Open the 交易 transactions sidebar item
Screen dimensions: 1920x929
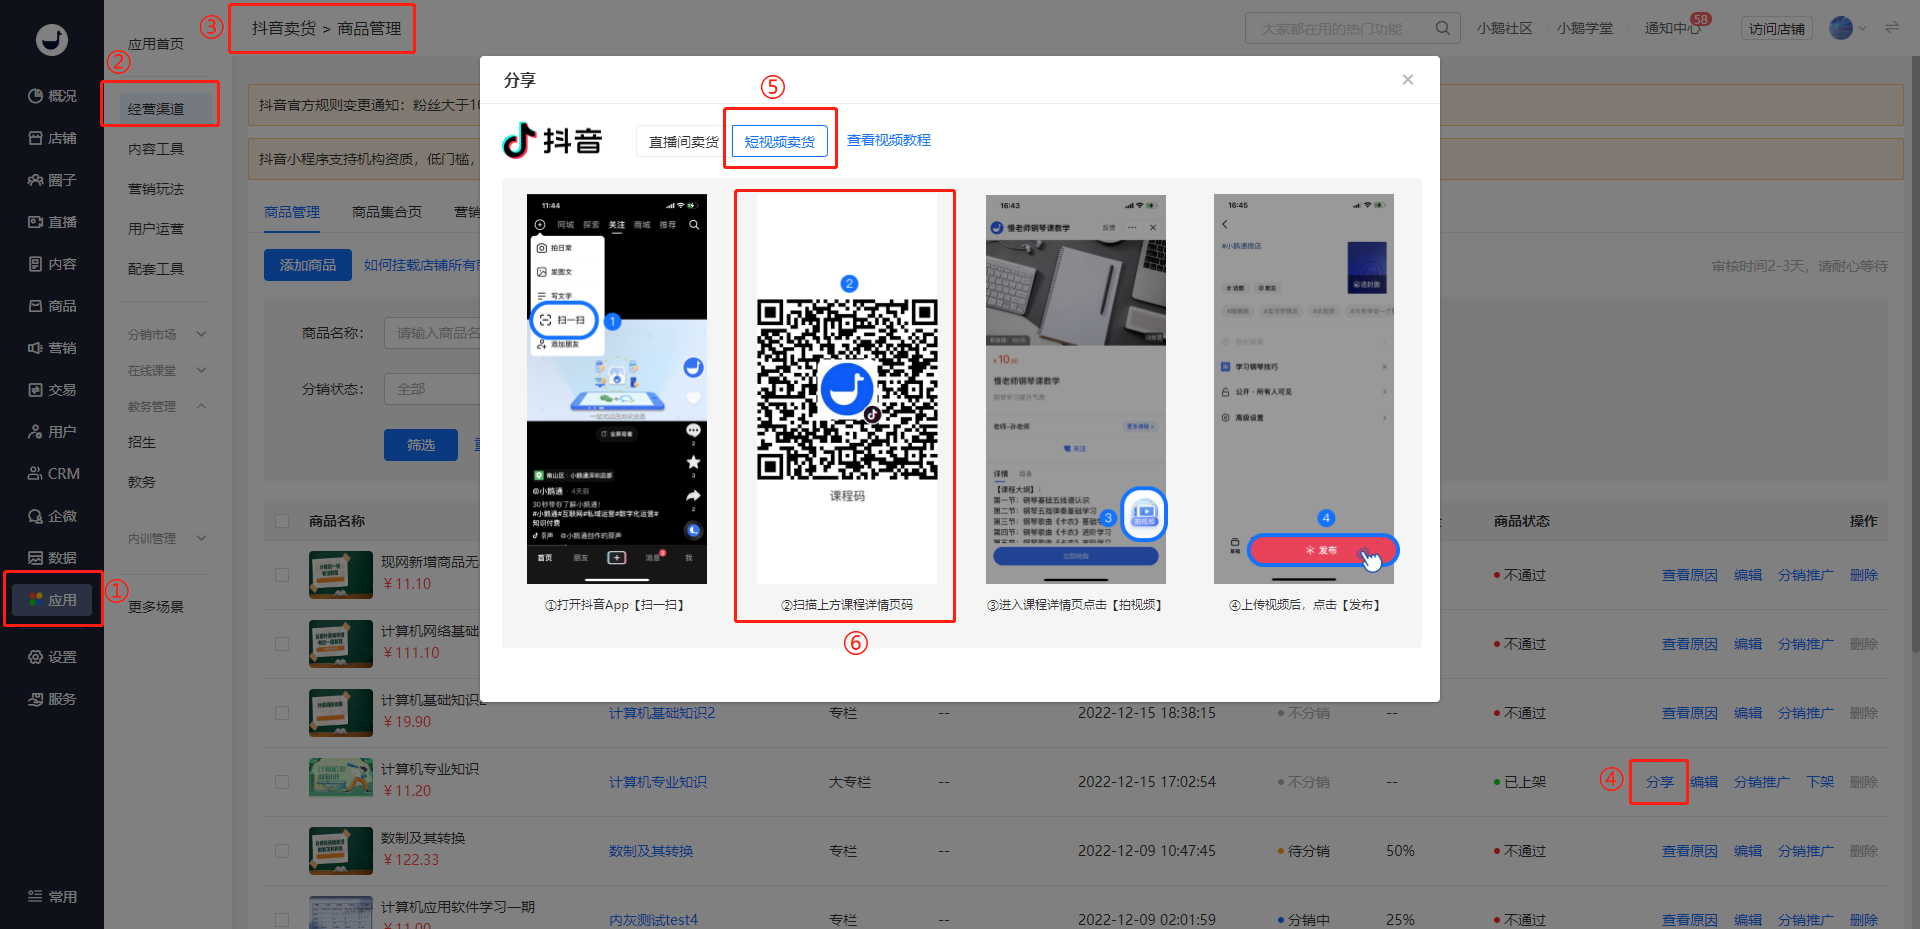click(52, 390)
